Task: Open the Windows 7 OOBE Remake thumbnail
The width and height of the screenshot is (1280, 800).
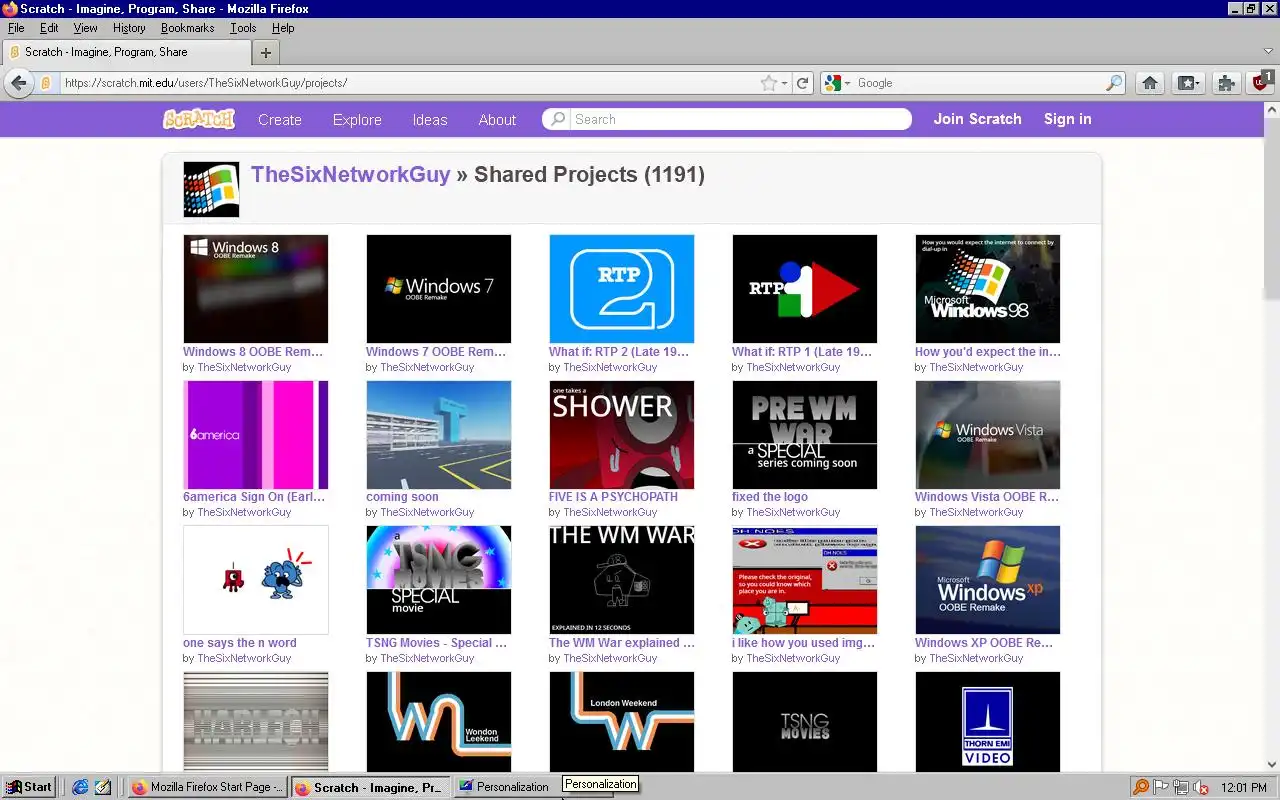Action: [439, 289]
